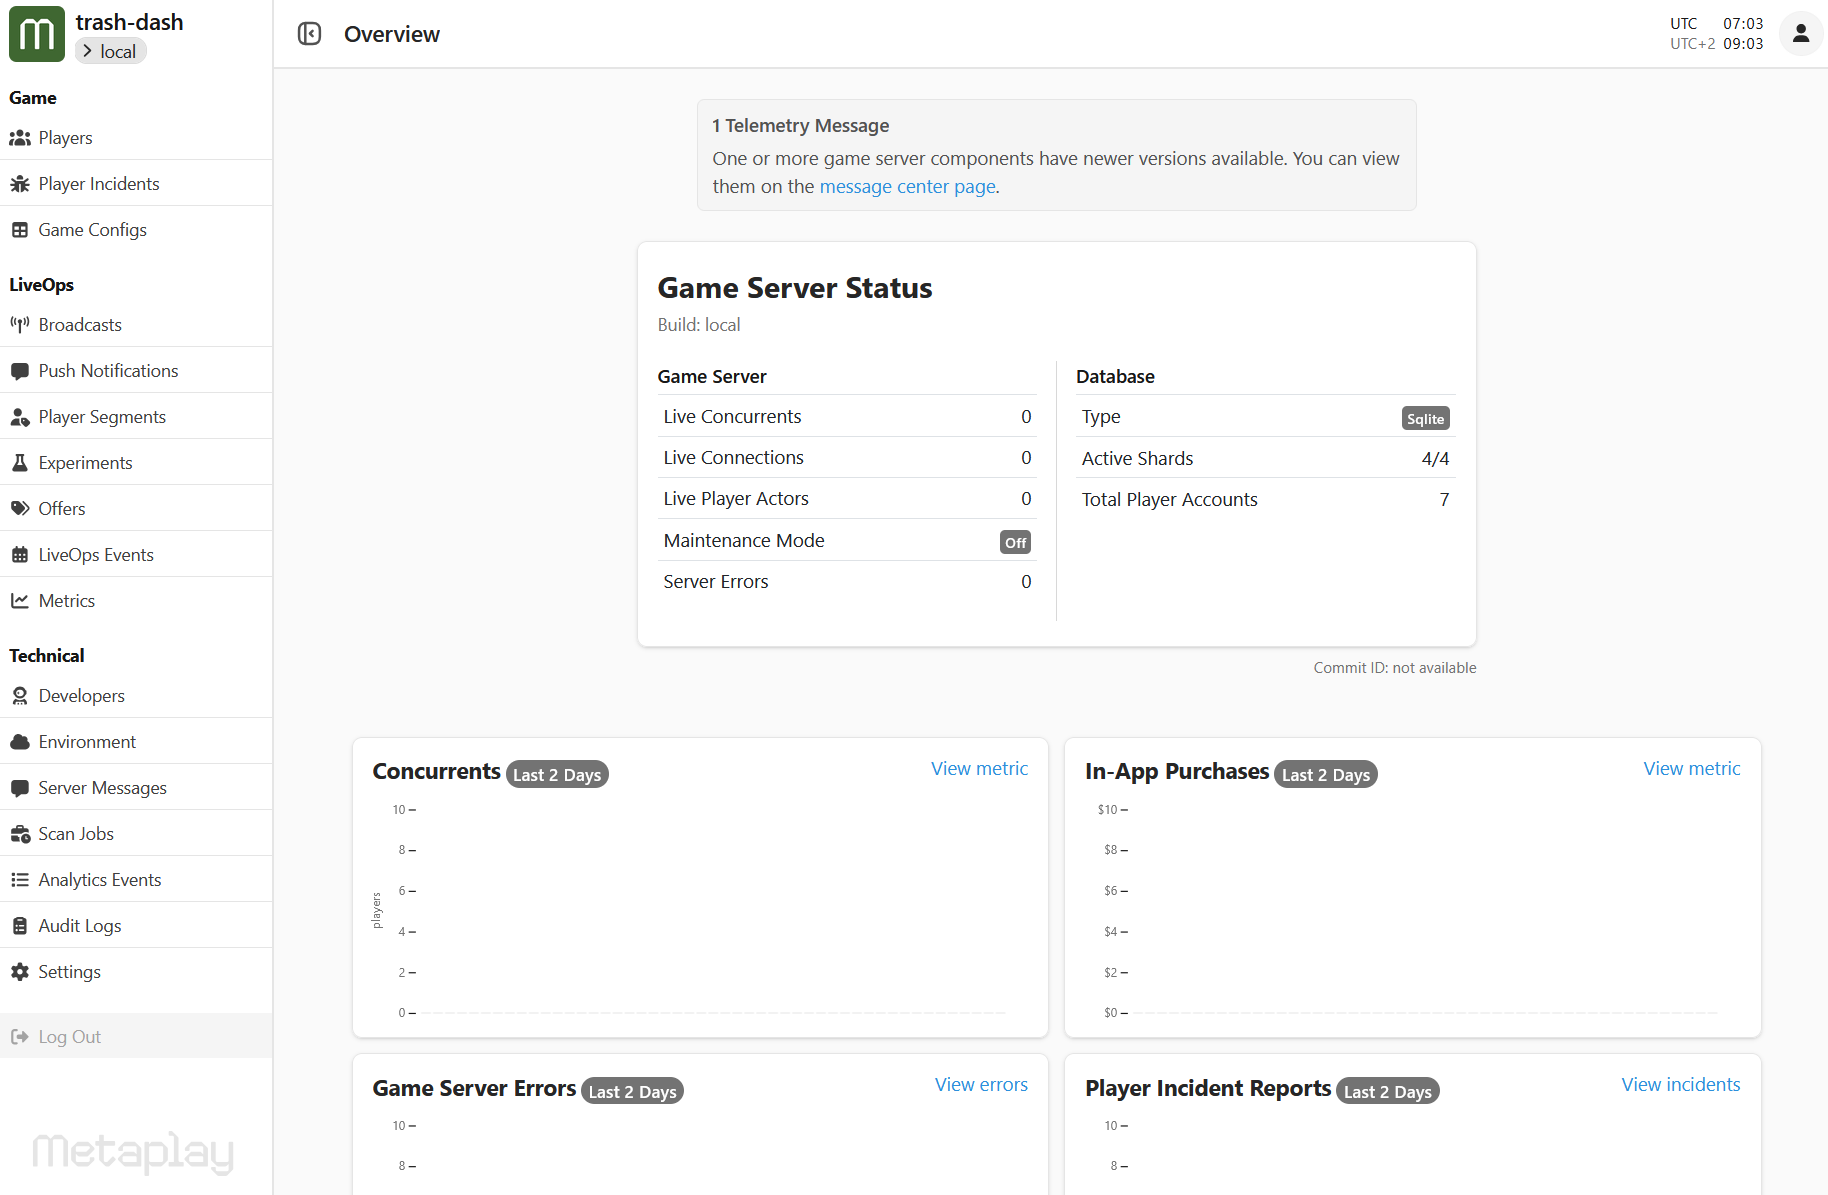Screen dimensions: 1828x1195
Task: Click the Maintenance Mode Off badge
Action: (1015, 542)
